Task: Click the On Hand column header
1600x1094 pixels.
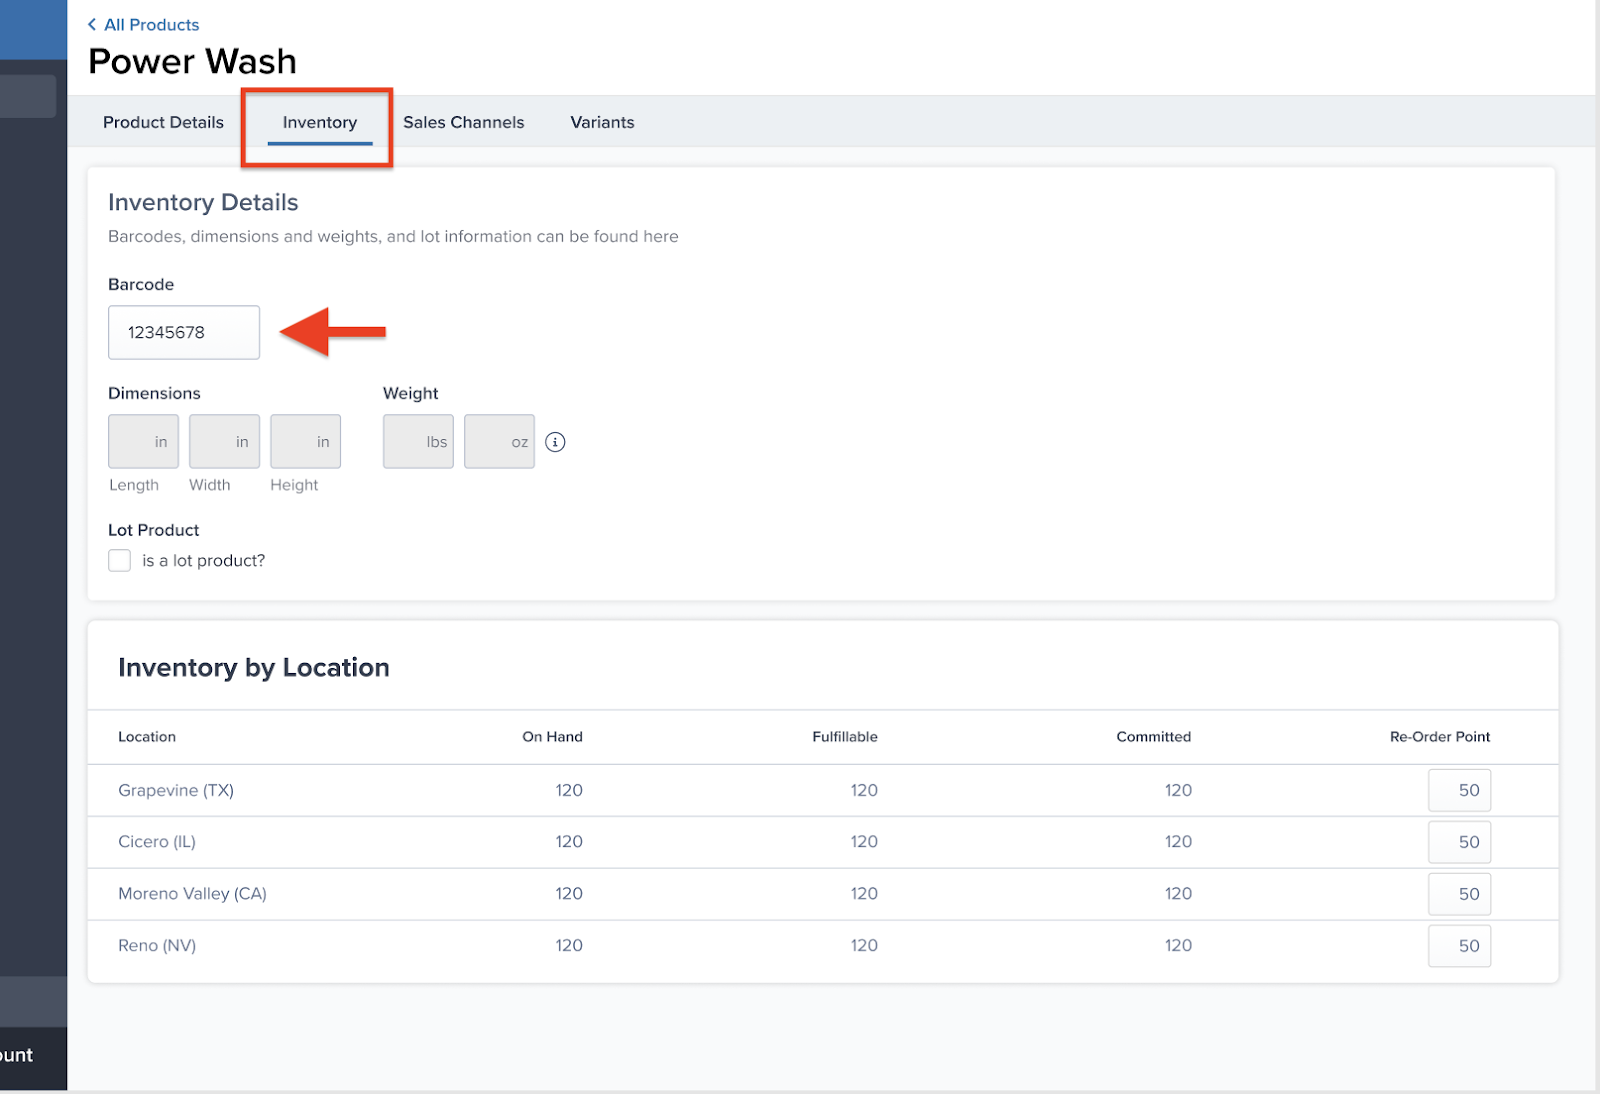Action: pyautogui.click(x=552, y=737)
